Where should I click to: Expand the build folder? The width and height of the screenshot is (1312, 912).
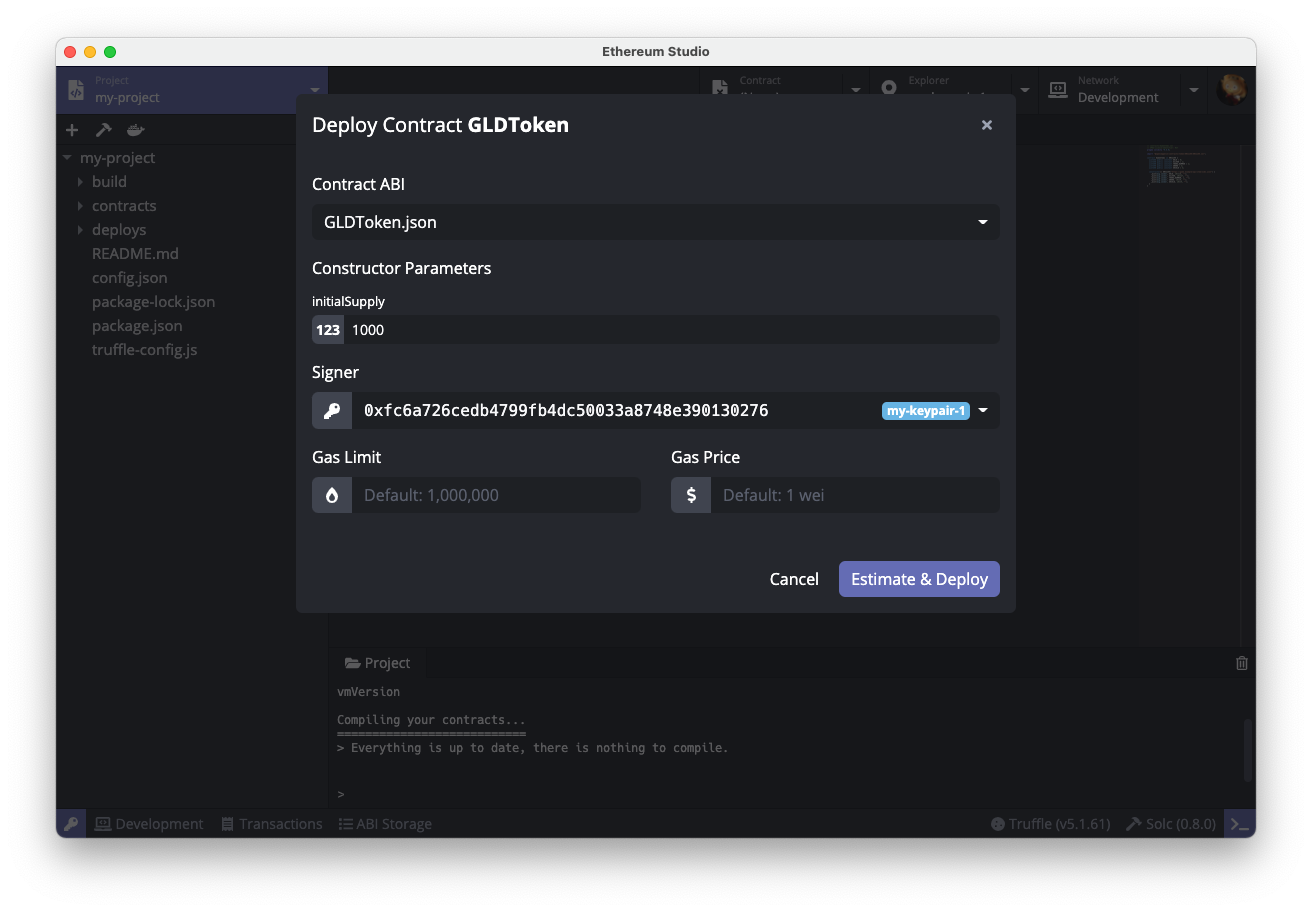click(80, 182)
